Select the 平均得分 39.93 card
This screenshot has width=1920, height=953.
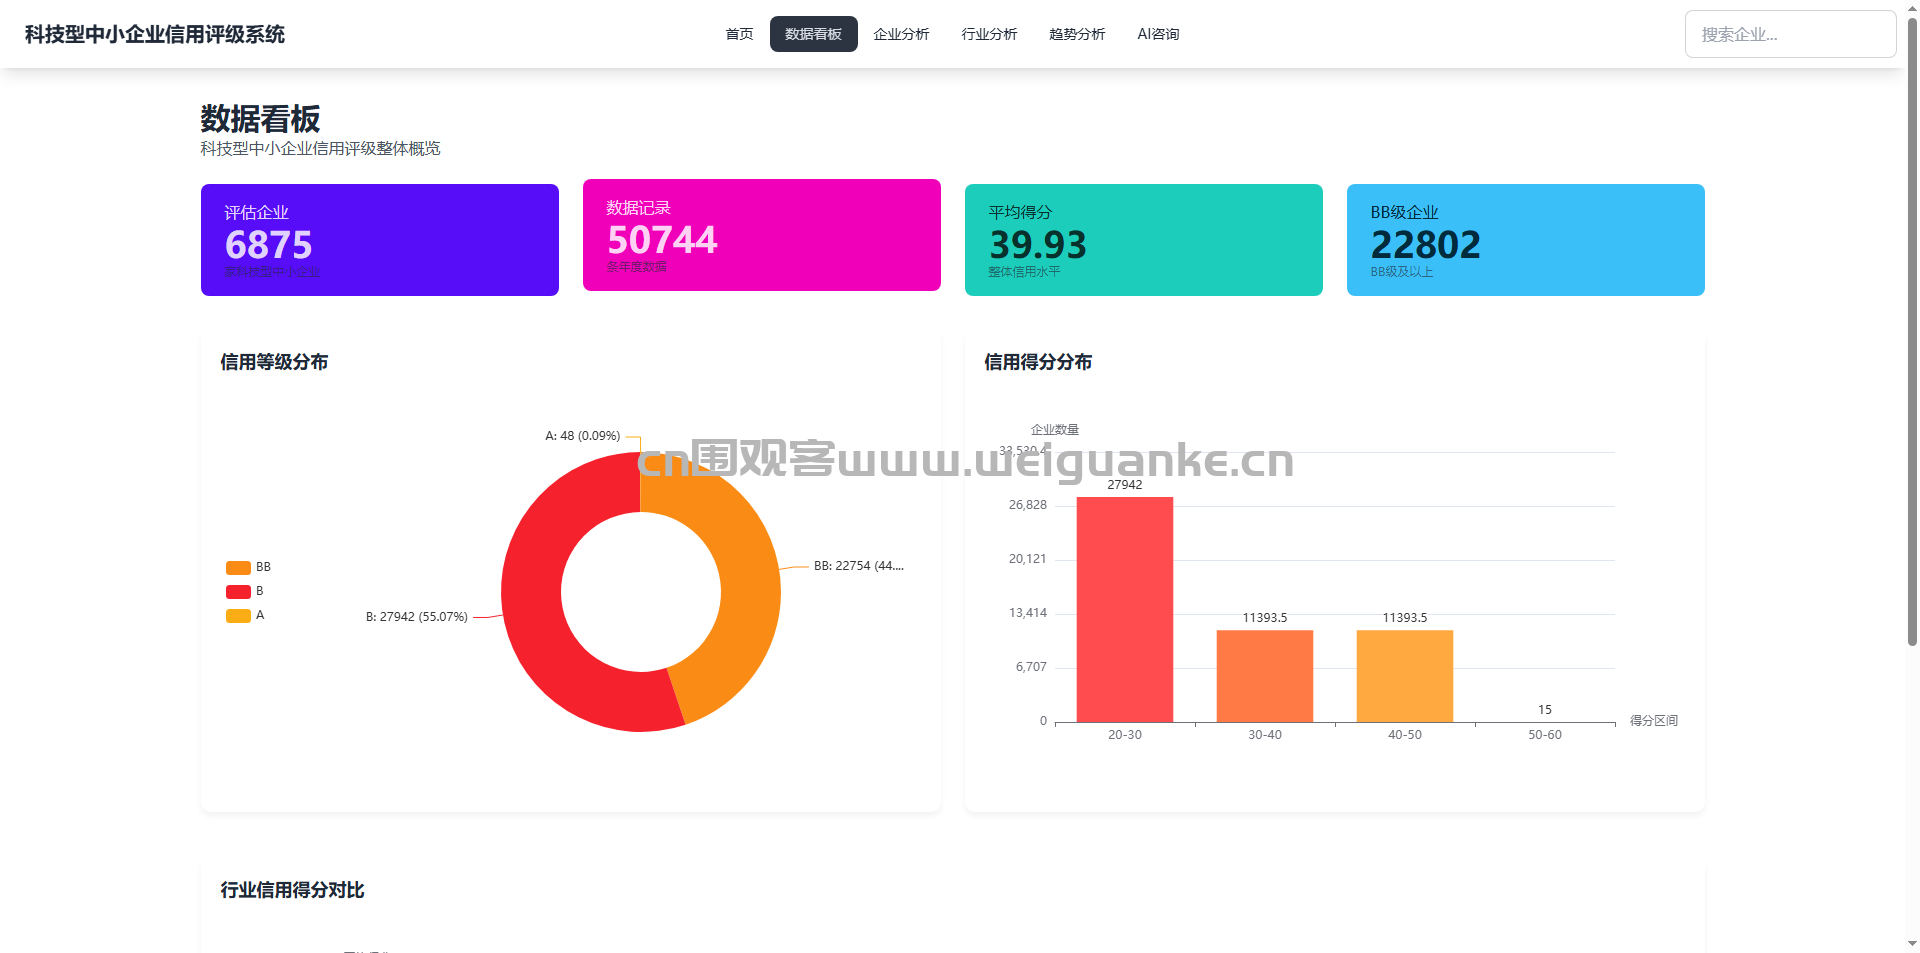coord(1143,240)
